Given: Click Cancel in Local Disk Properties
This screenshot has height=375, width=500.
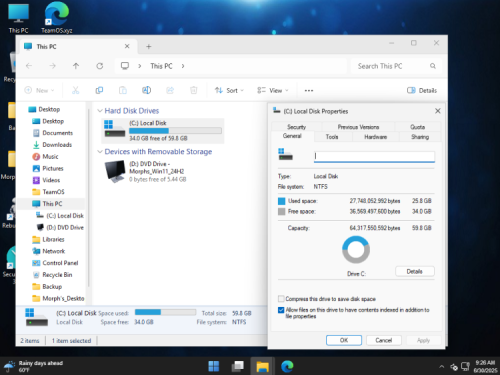Looking at the screenshot, I should pyautogui.click(x=384, y=340).
